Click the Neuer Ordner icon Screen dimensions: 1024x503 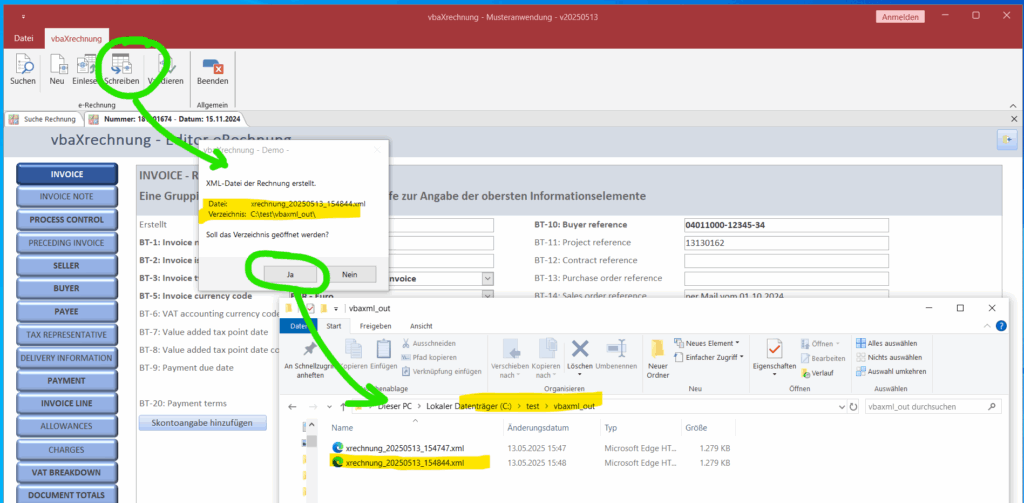pos(658,358)
